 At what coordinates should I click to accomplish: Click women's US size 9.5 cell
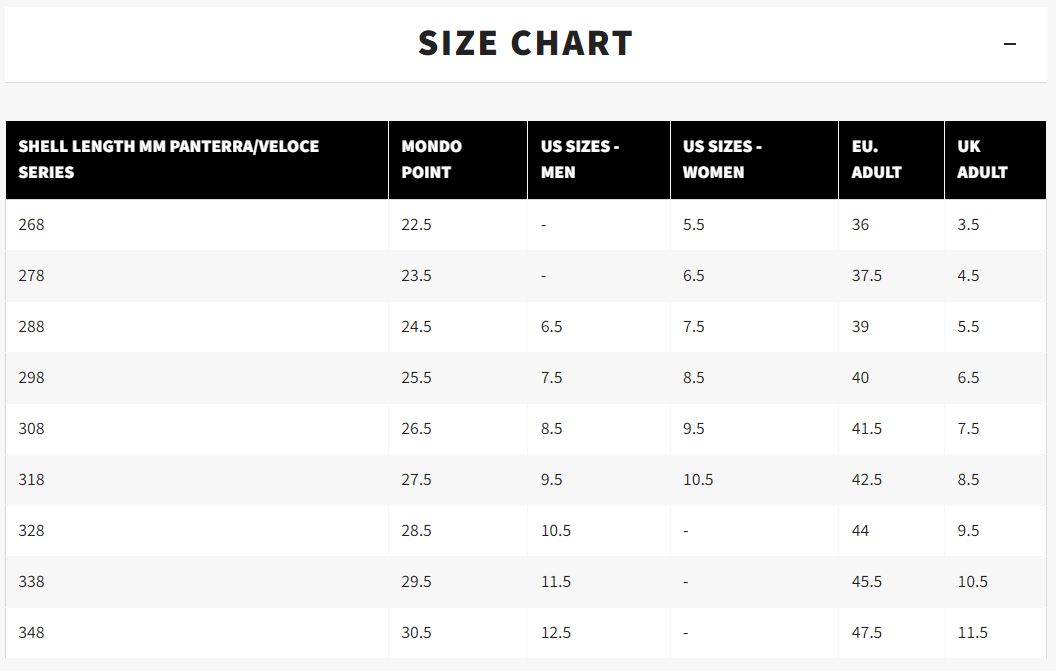click(754, 428)
